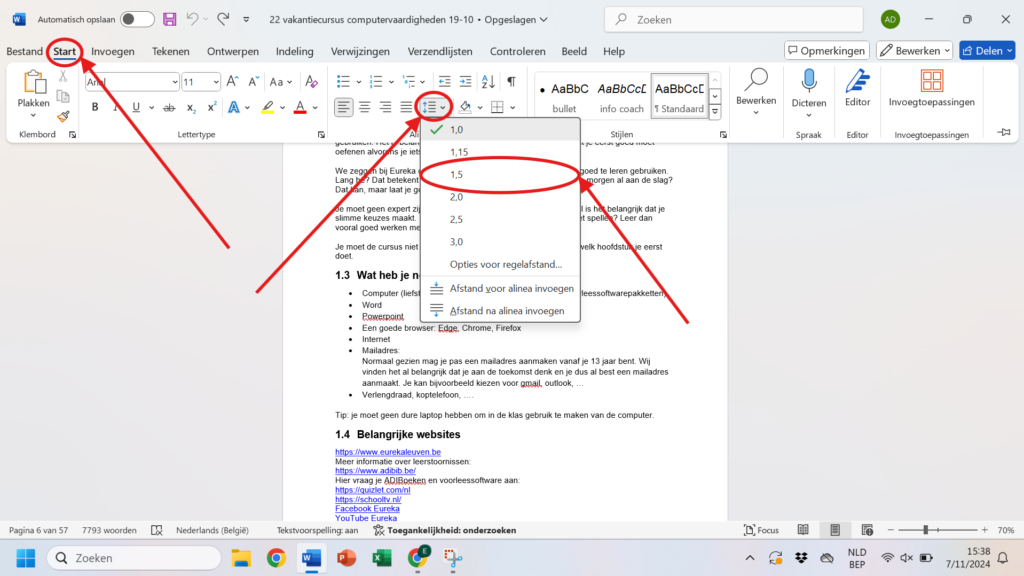
Task: Switch to the Invoegen tab
Action: (x=113, y=51)
